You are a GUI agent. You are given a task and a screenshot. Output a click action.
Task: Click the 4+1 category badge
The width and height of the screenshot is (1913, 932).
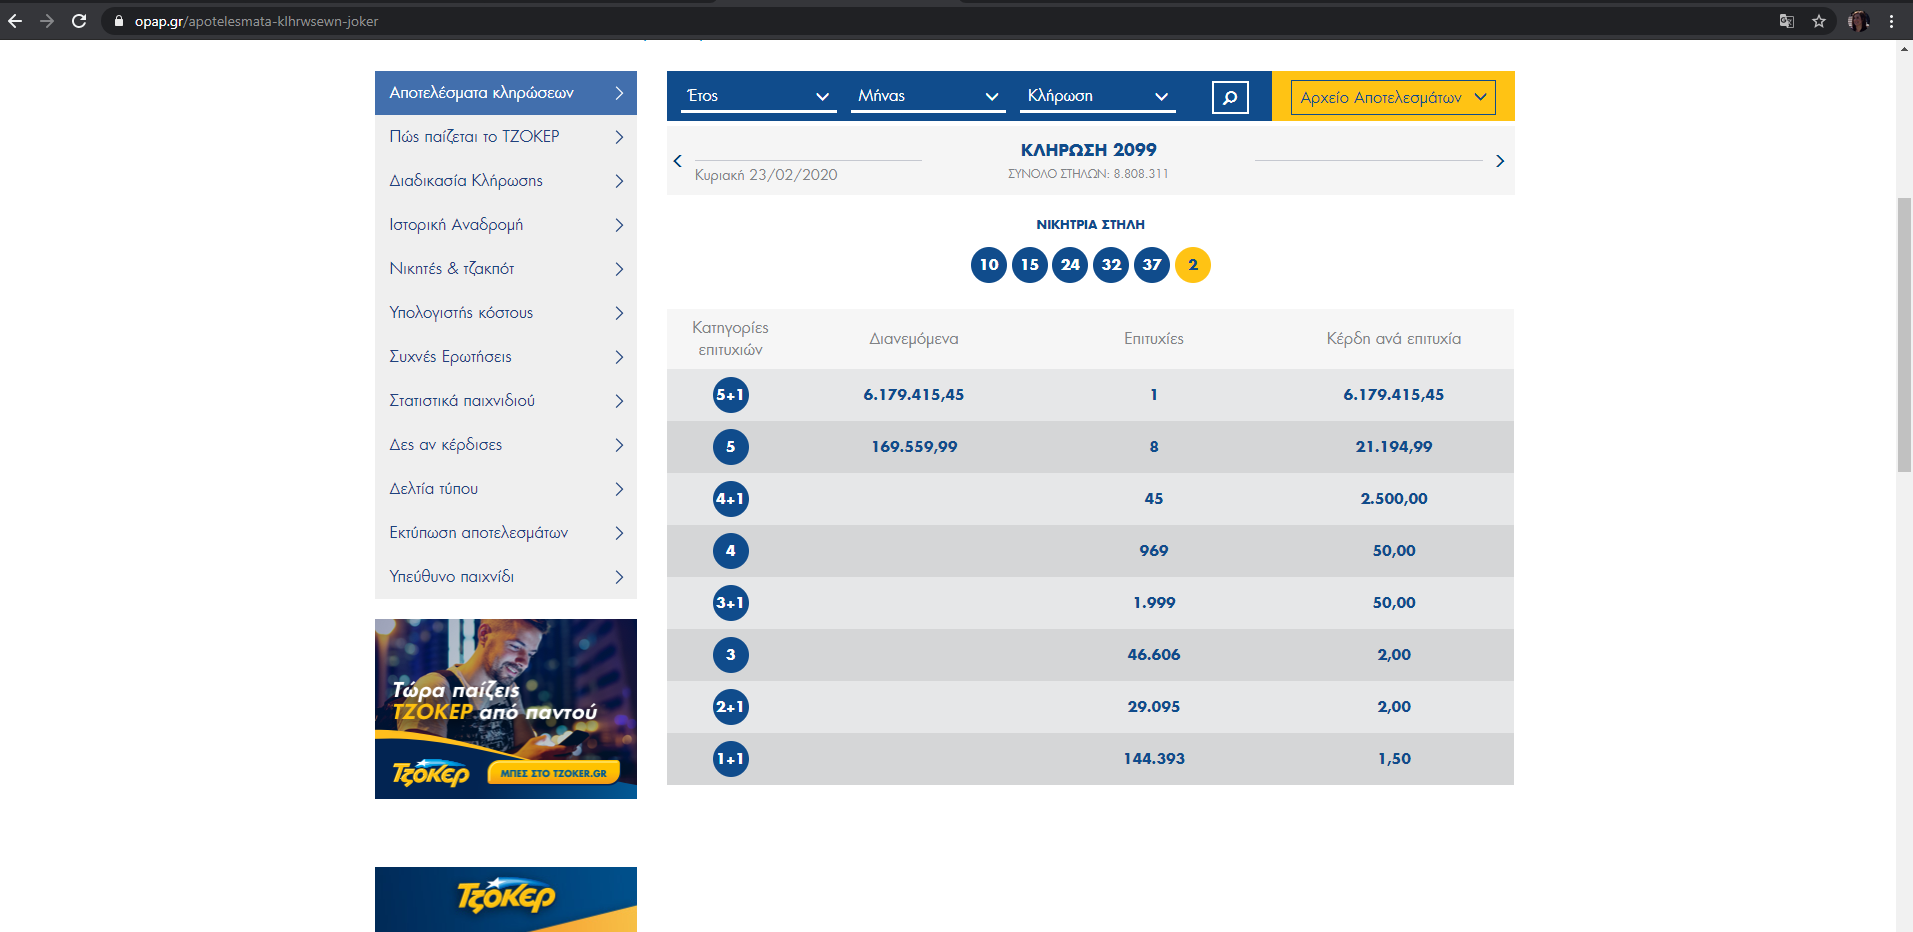(731, 499)
